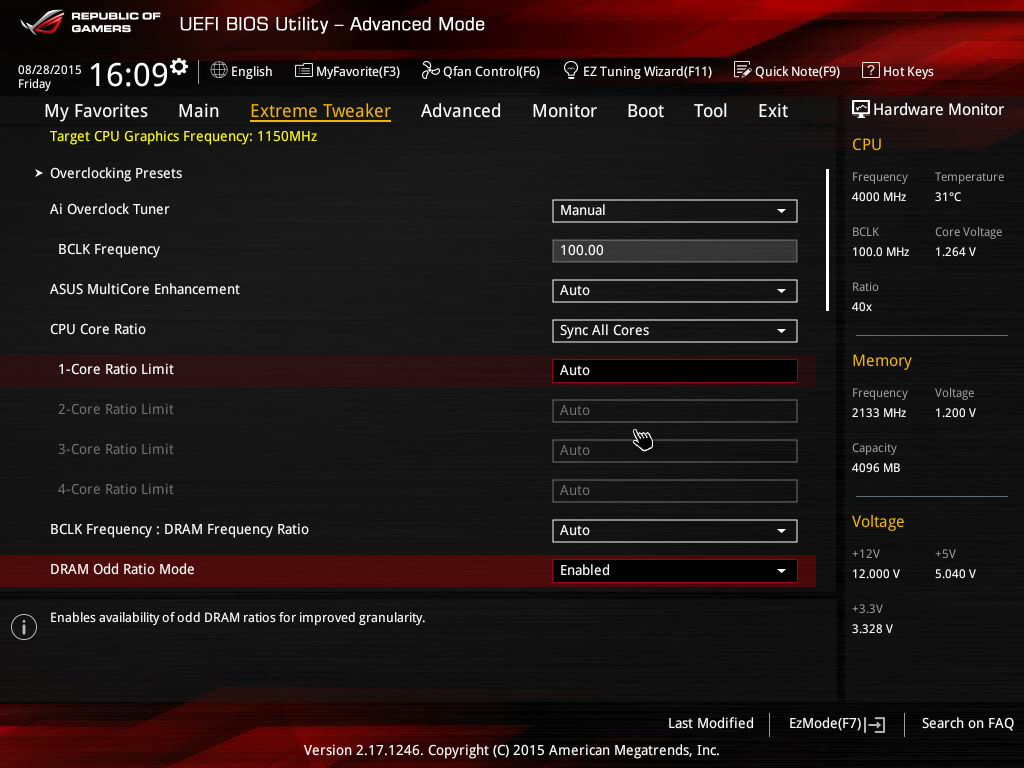Screen dimensions: 1024x768
Task: Go to the Monitor tab
Action: pos(564,111)
